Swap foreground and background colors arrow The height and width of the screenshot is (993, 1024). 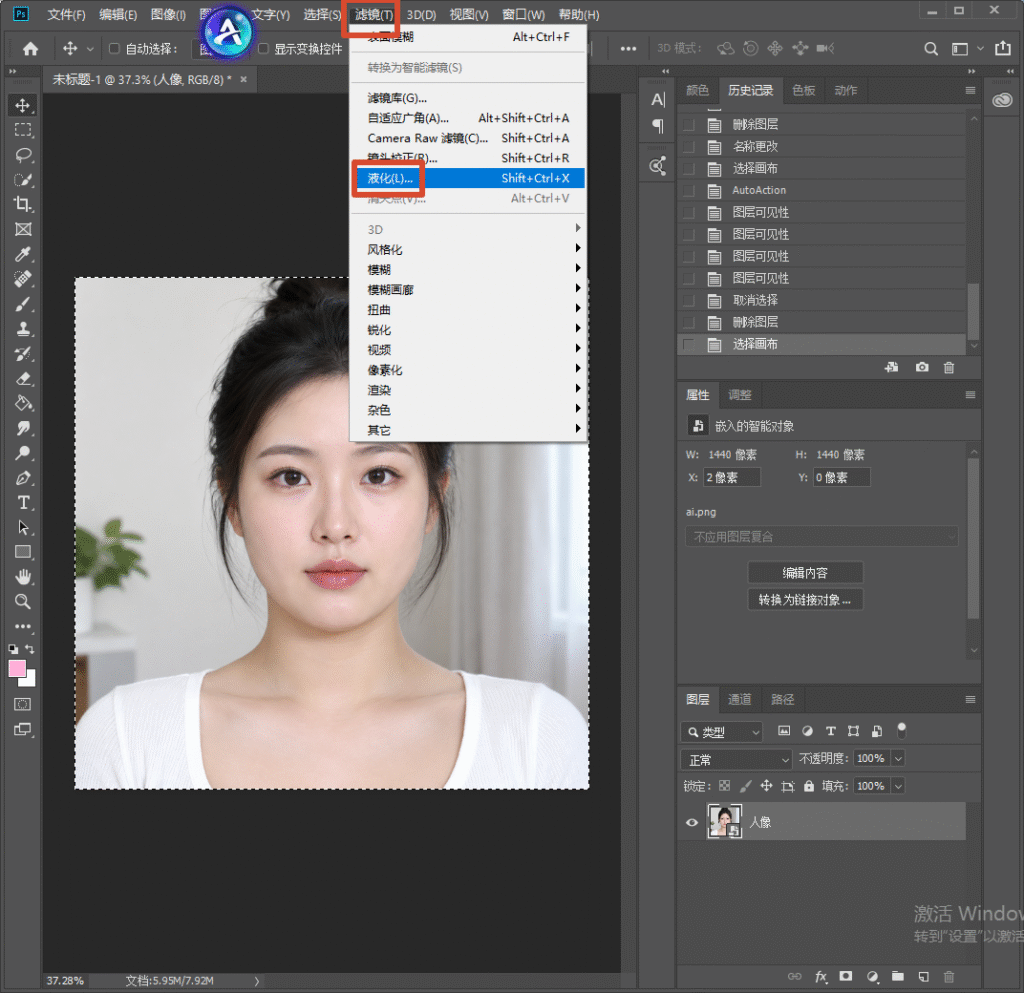(29, 649)
